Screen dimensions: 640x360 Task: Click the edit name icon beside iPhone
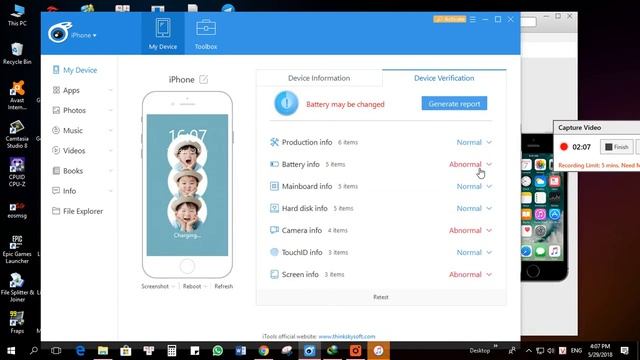203,80
